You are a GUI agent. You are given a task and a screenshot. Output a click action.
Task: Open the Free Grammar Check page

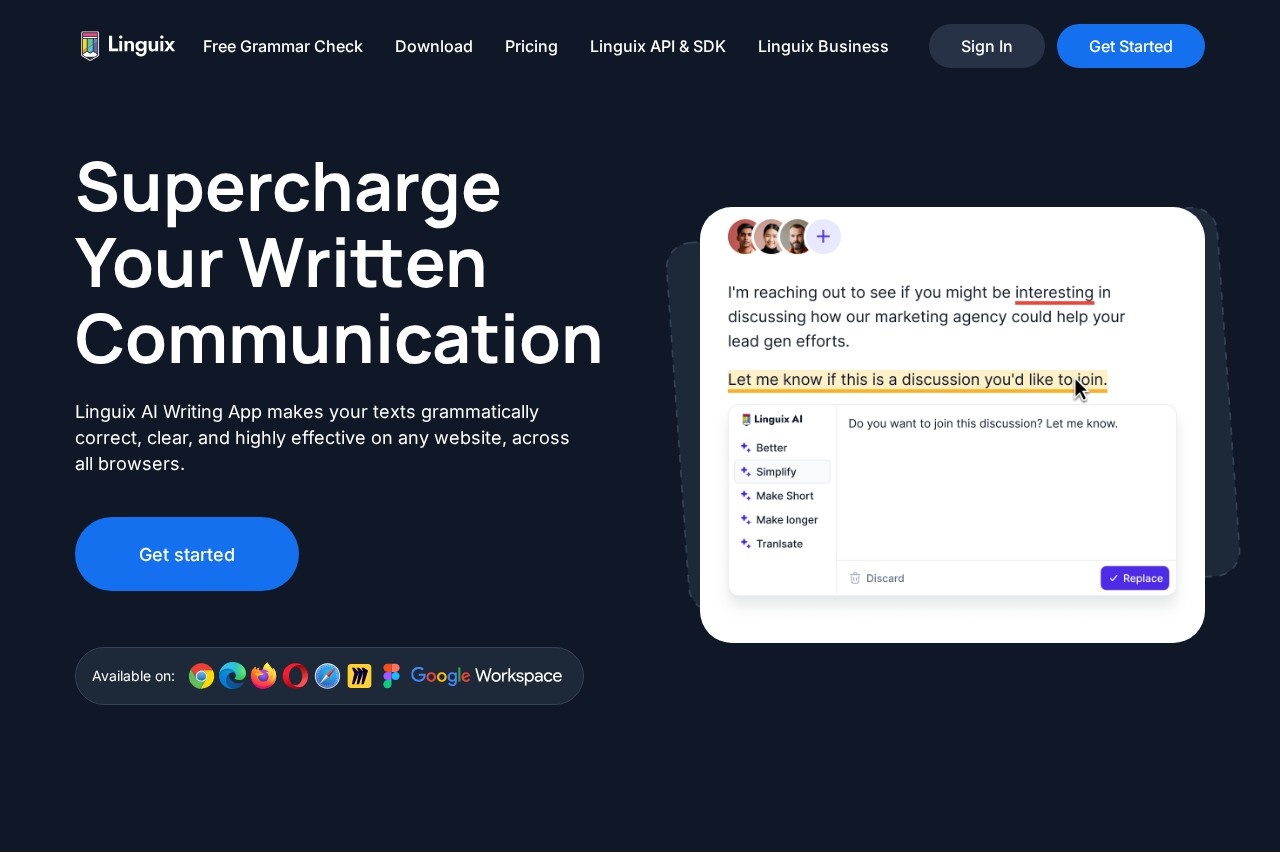point(283,46)
